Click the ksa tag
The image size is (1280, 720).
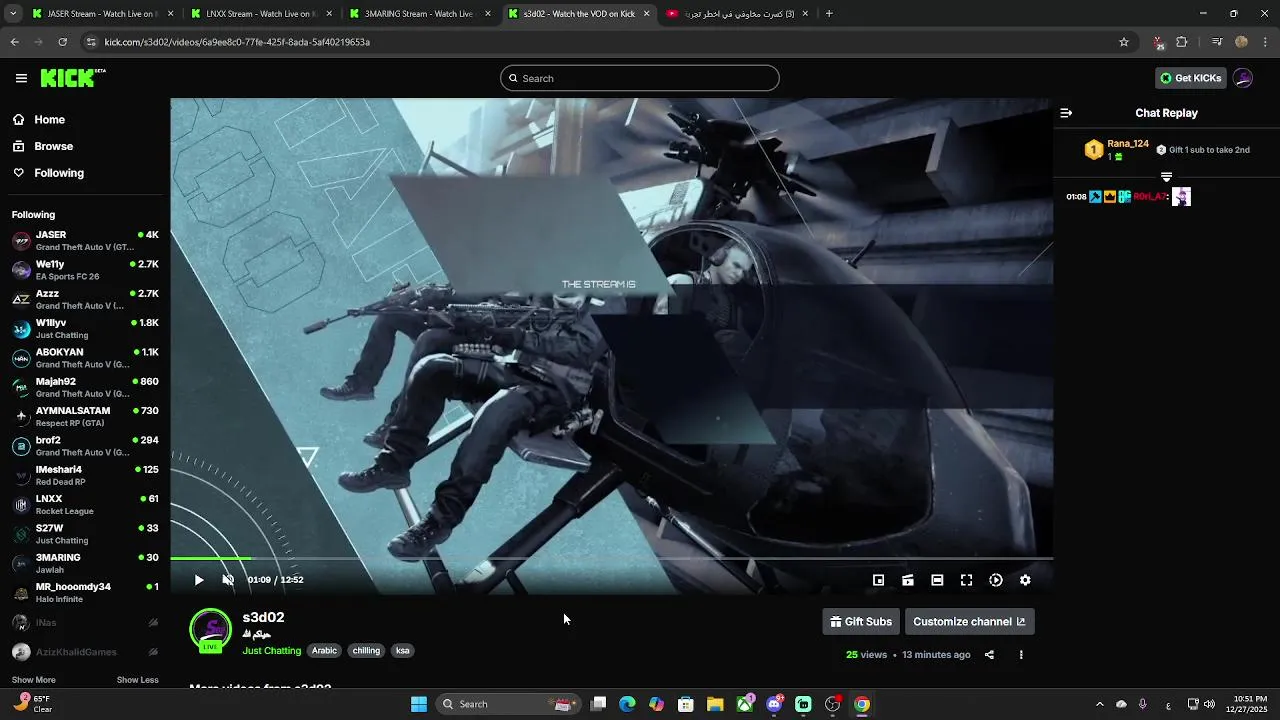[402, 651]
